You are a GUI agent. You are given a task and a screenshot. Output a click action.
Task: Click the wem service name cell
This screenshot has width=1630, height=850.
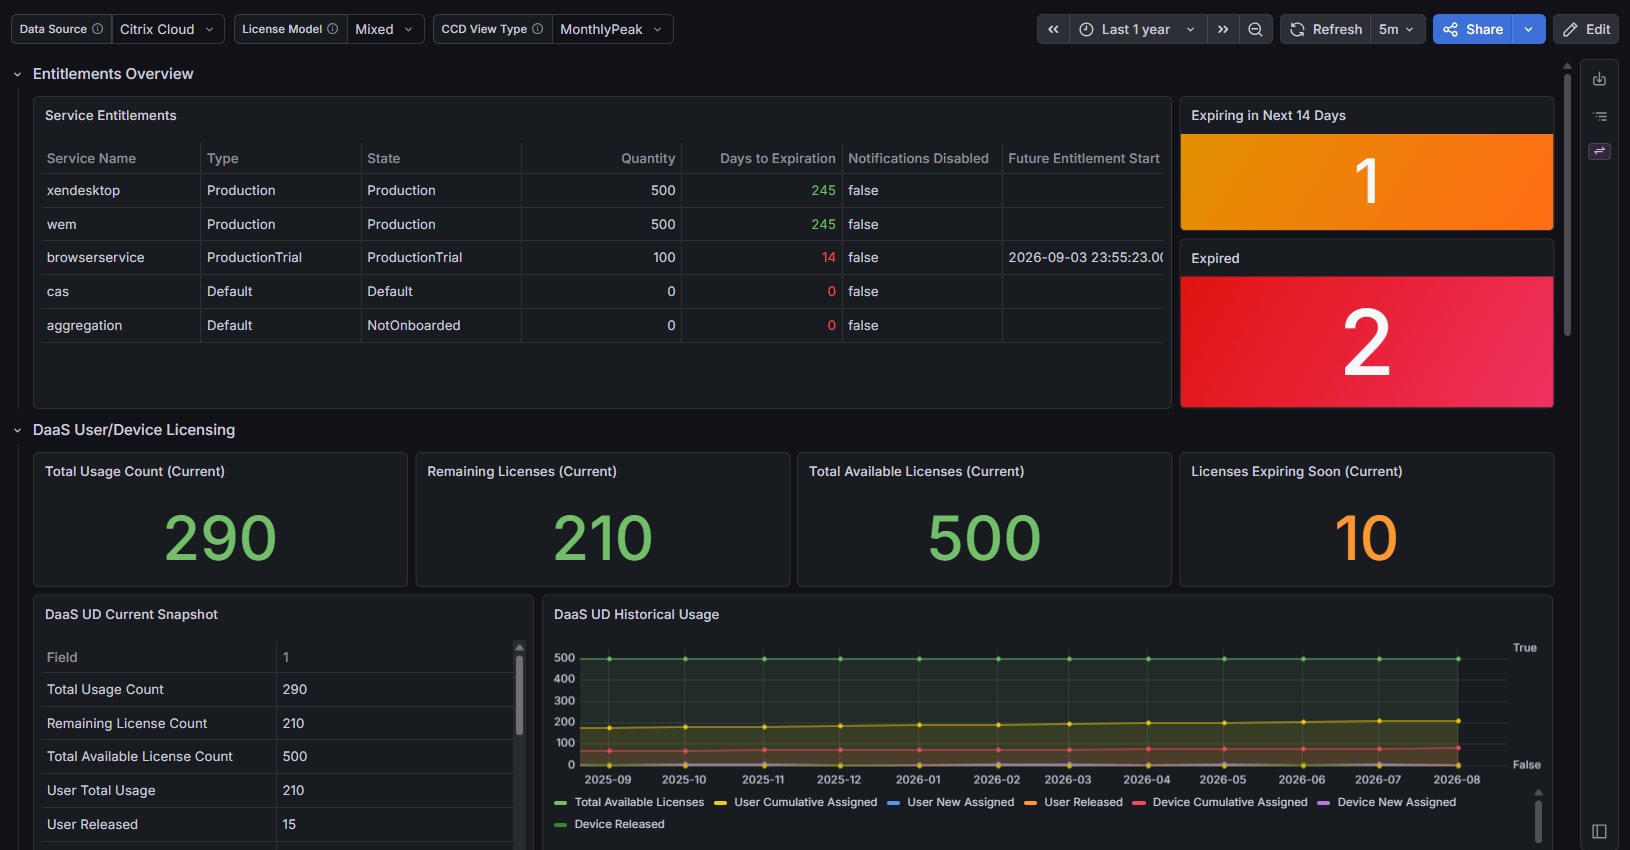pyautogui.click(x=61, y=224)
